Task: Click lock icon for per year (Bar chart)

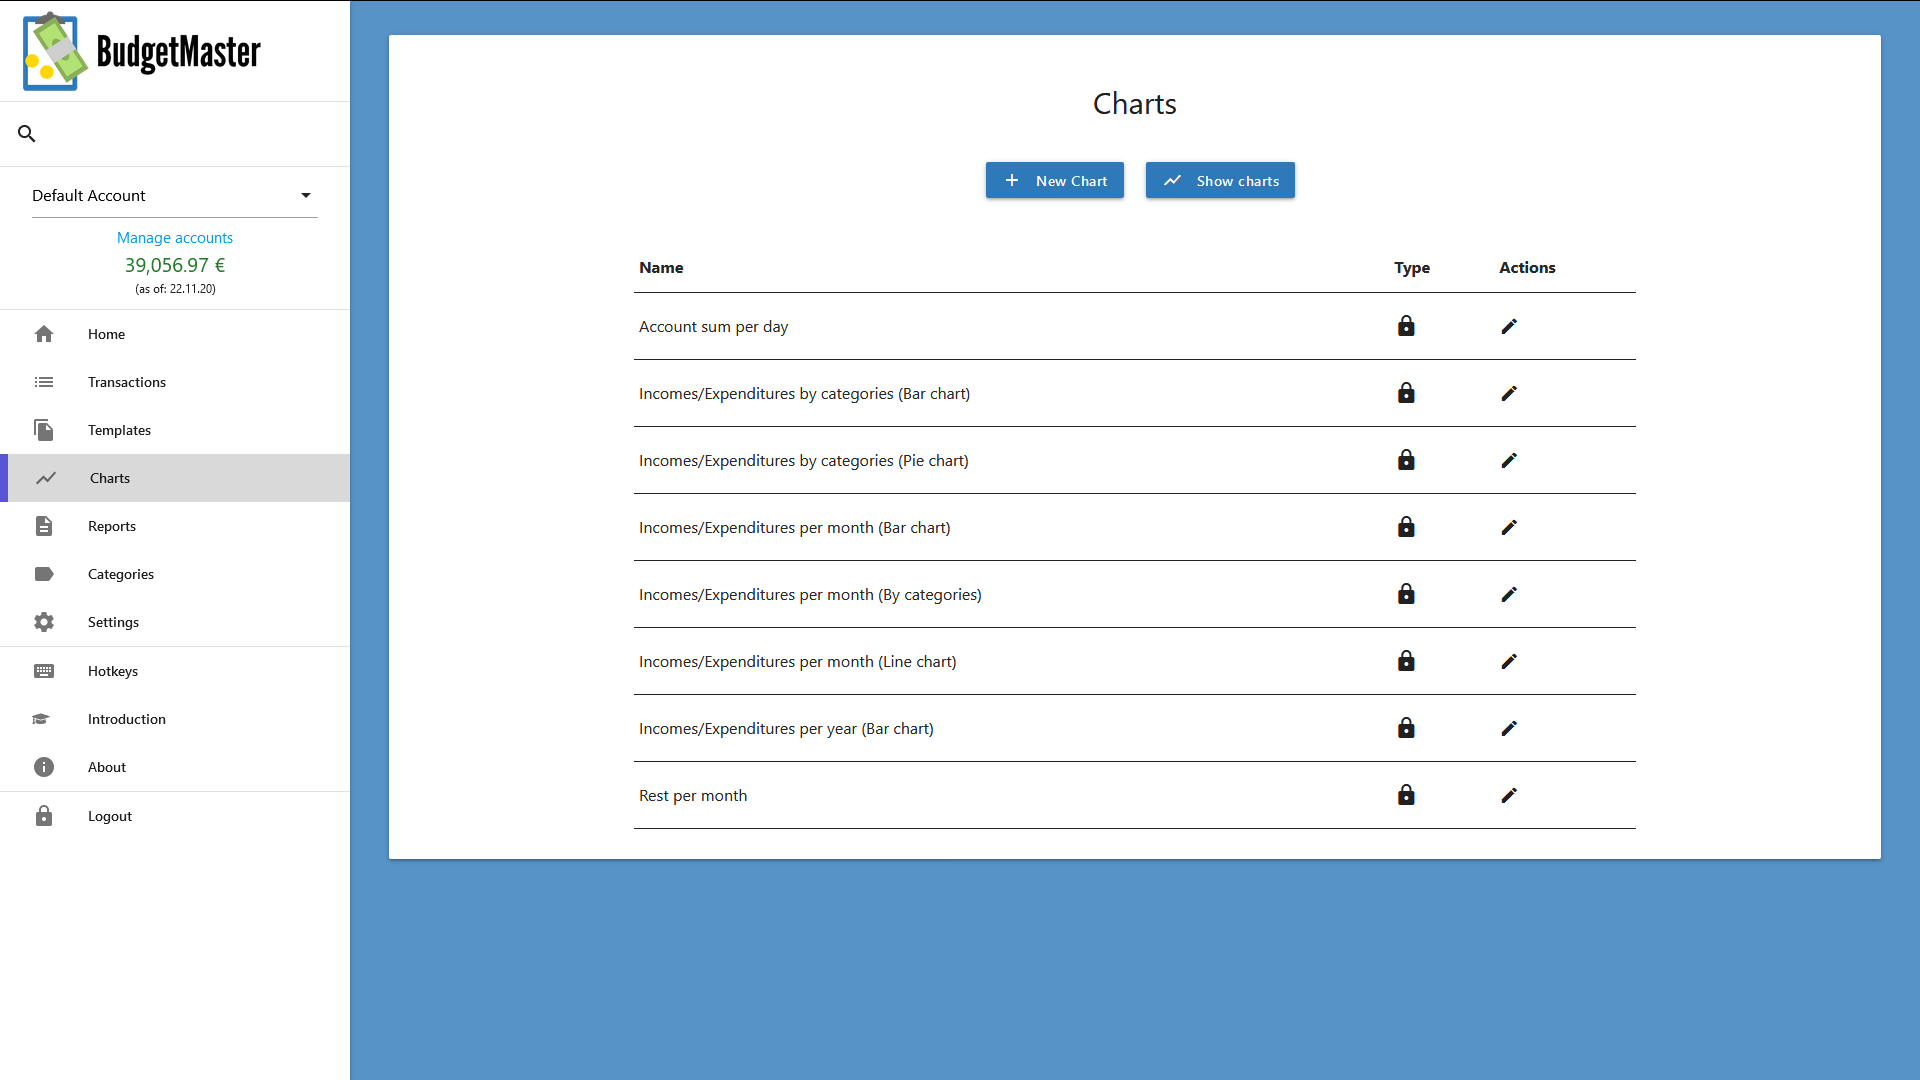Action: [x=1406, y=728]
